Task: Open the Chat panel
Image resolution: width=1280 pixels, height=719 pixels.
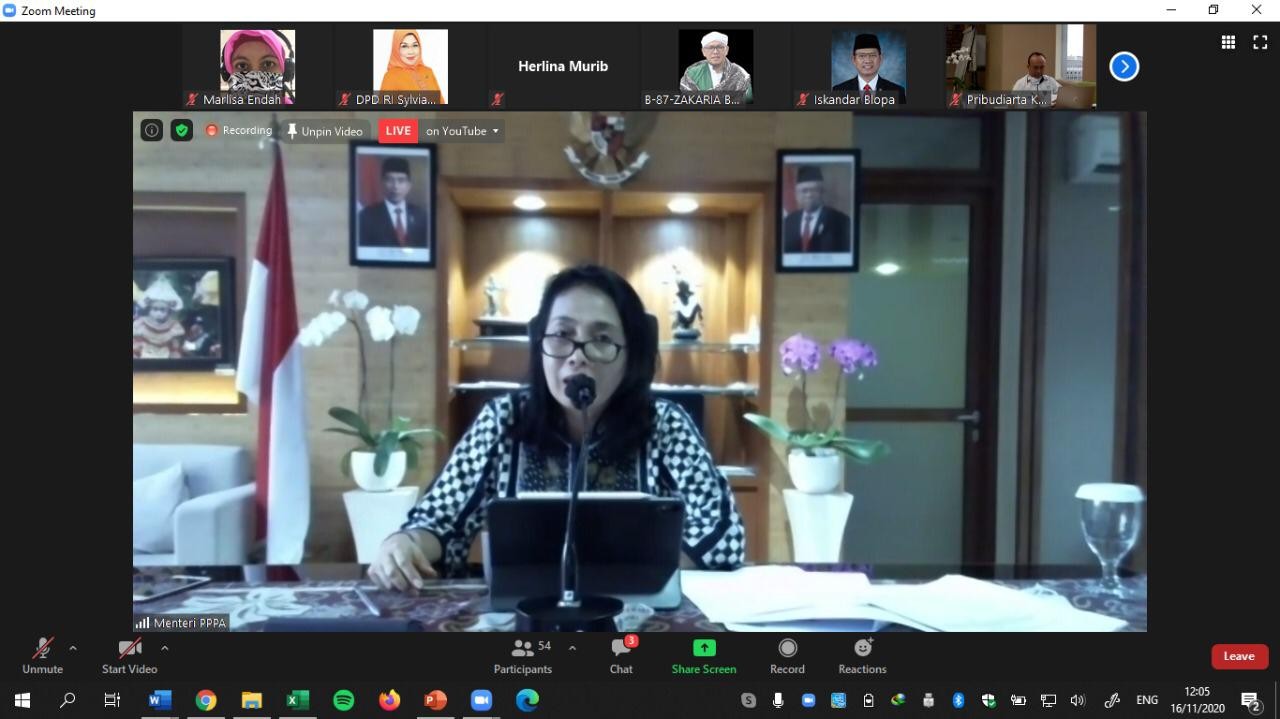Action: 621,656
